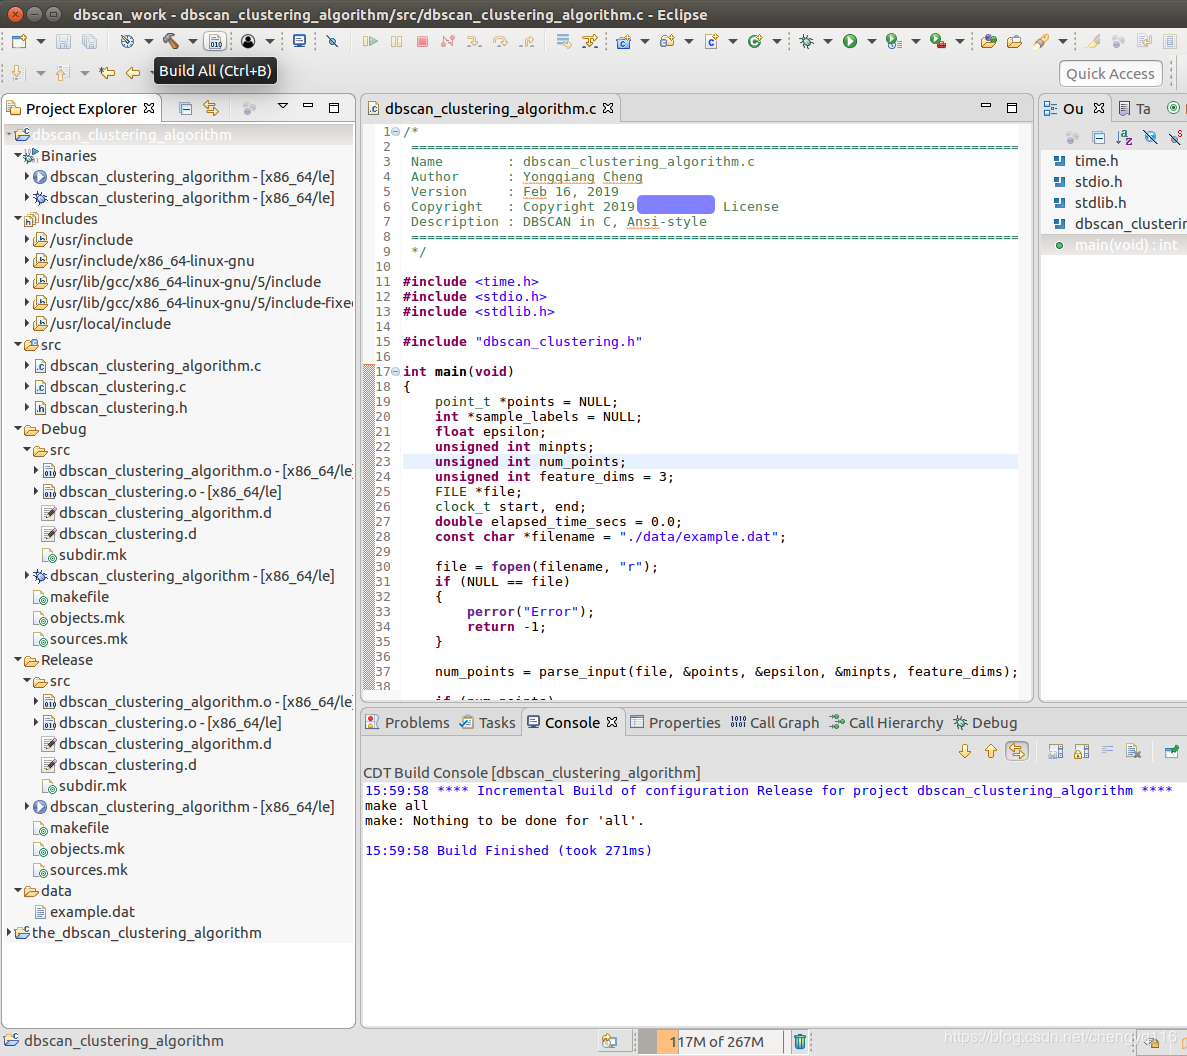The height and width of the screenshot is (1056, 1187).
Task: Expand the the_dbscan_clustering_algorithm project
Action: 10,933
